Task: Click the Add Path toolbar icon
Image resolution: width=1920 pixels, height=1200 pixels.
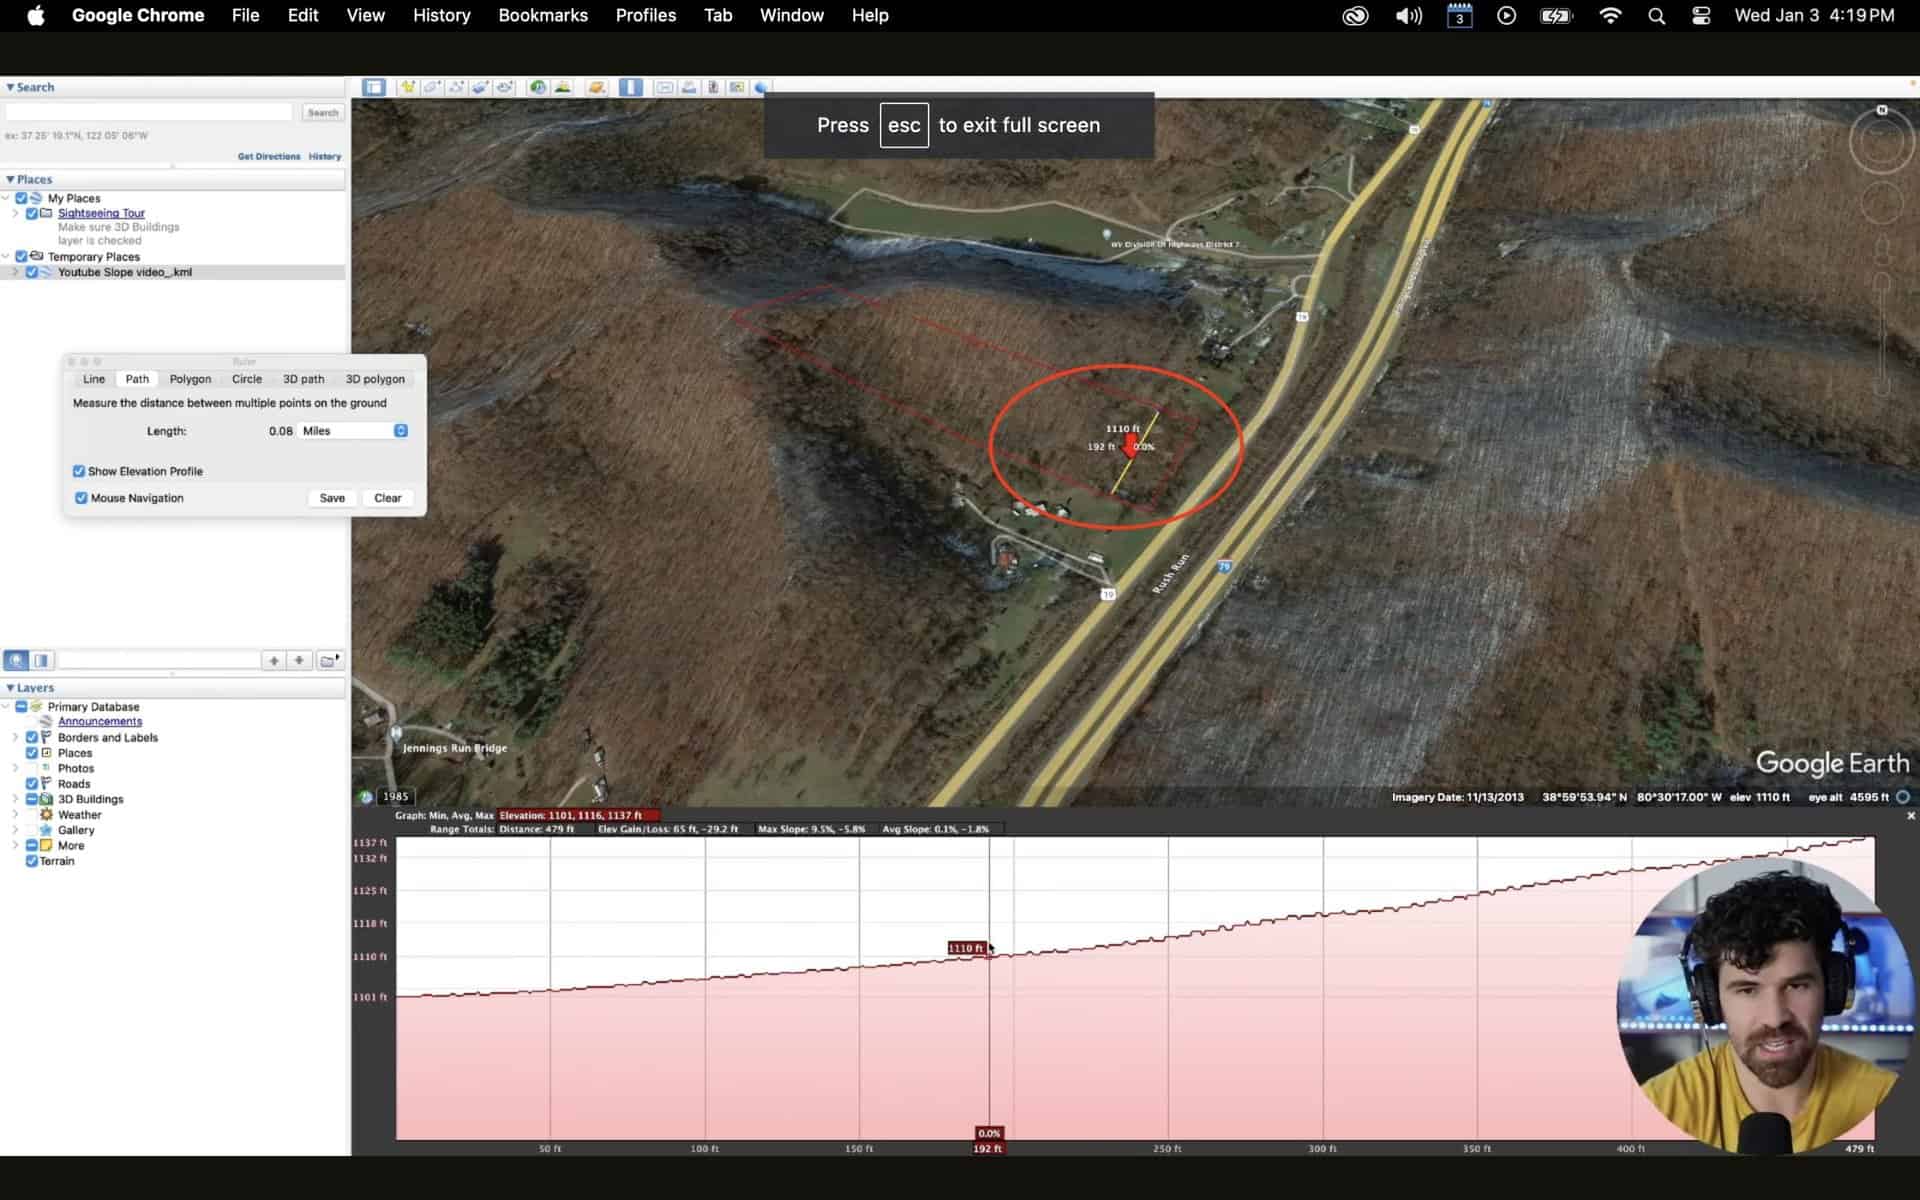Action: pos(457,87)
